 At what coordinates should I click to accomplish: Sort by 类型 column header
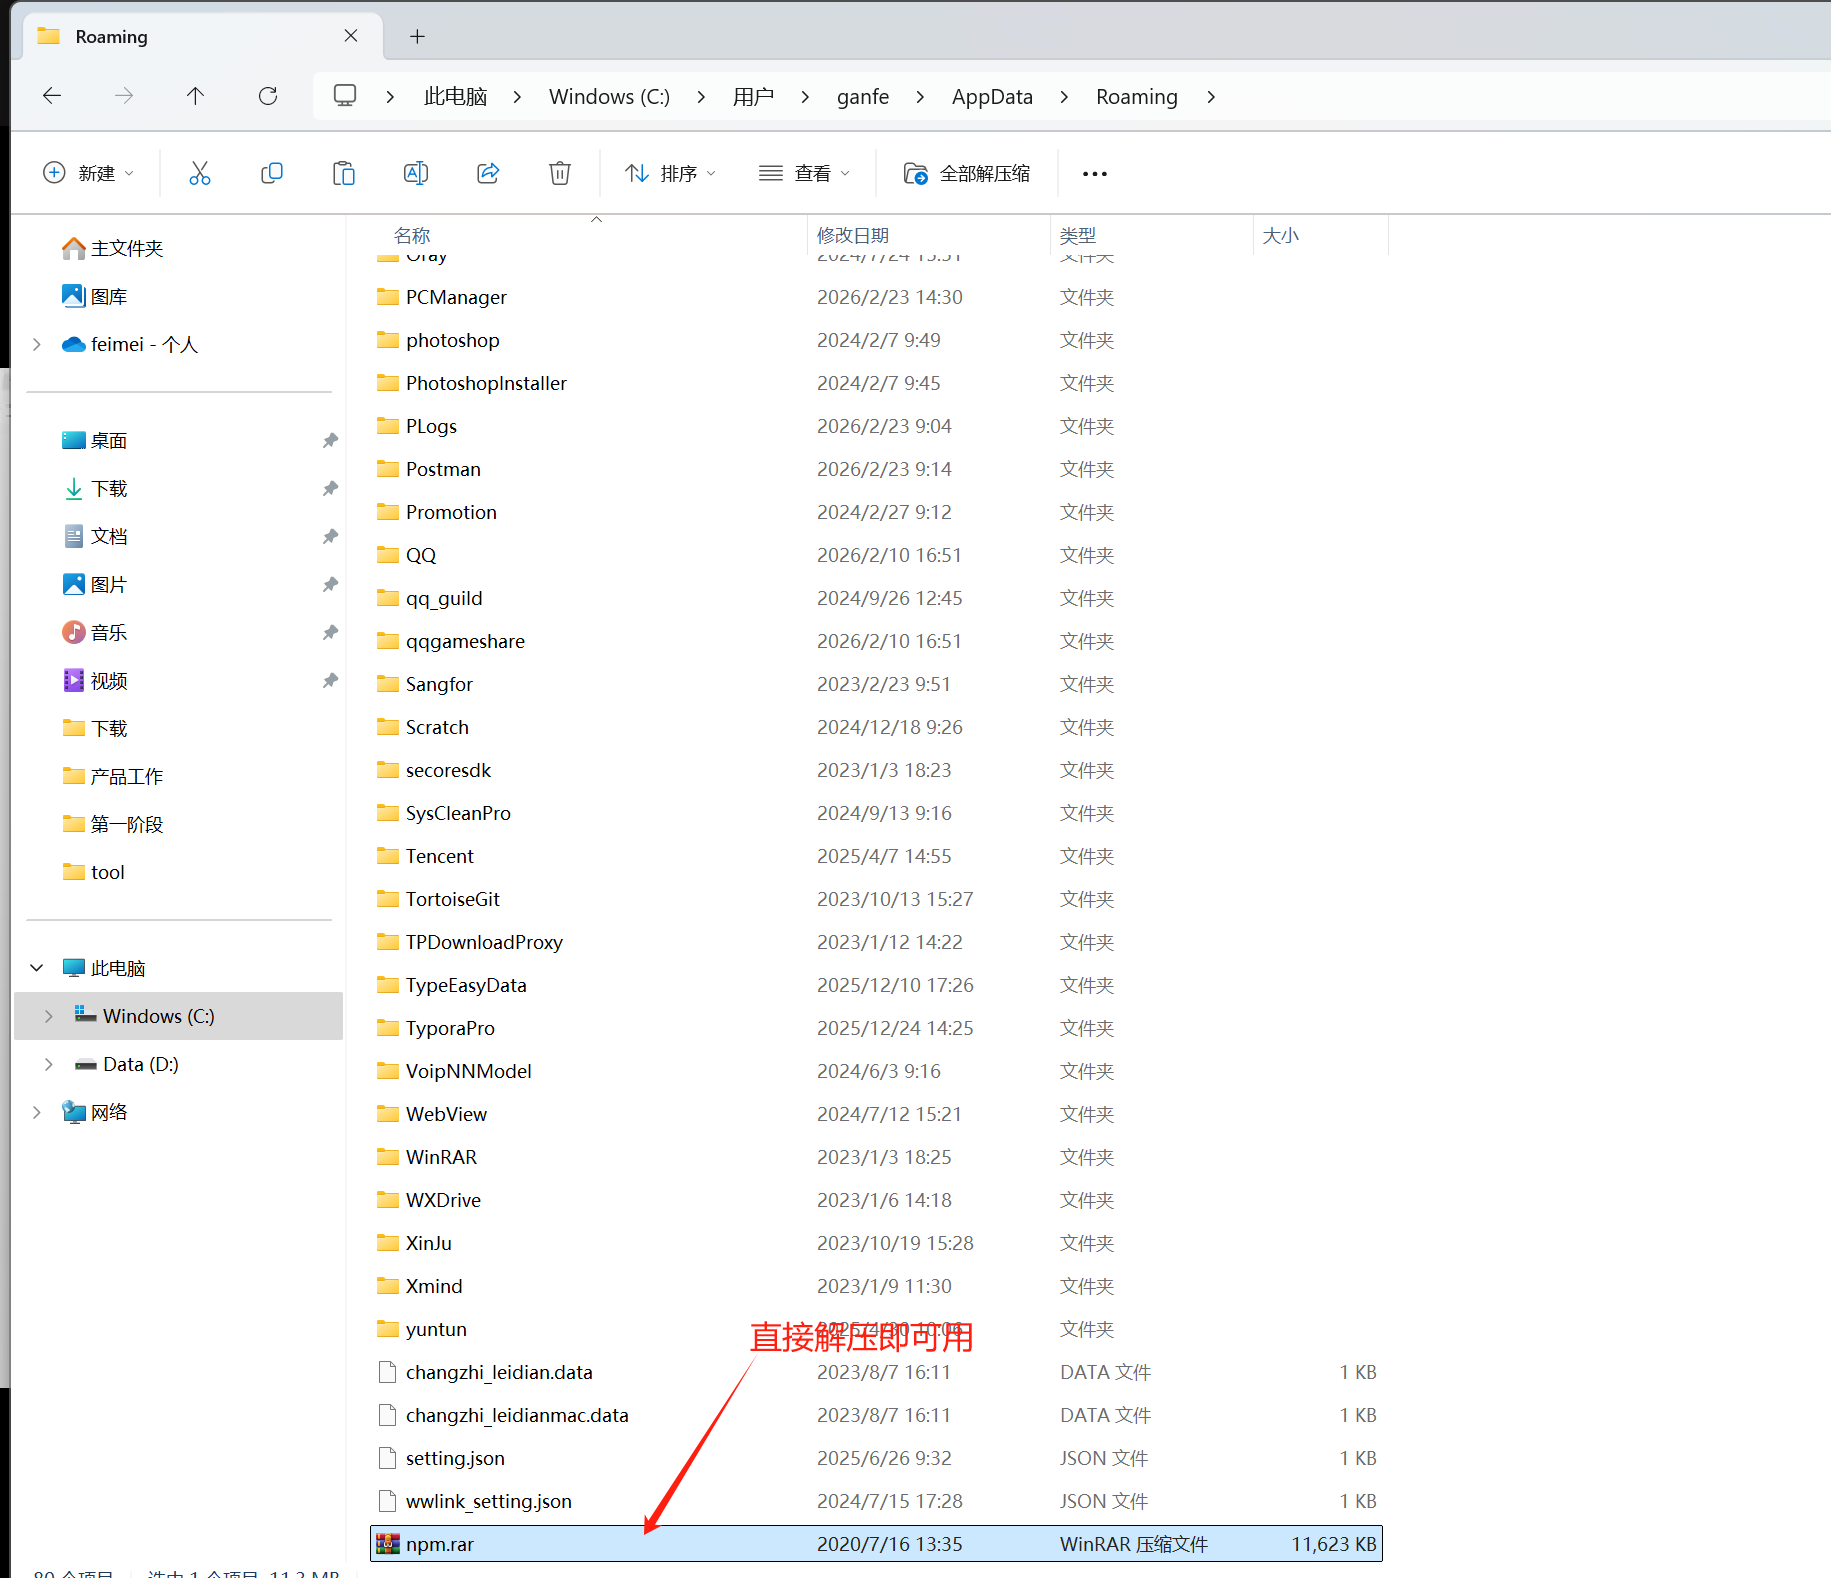pos(1078,235)
